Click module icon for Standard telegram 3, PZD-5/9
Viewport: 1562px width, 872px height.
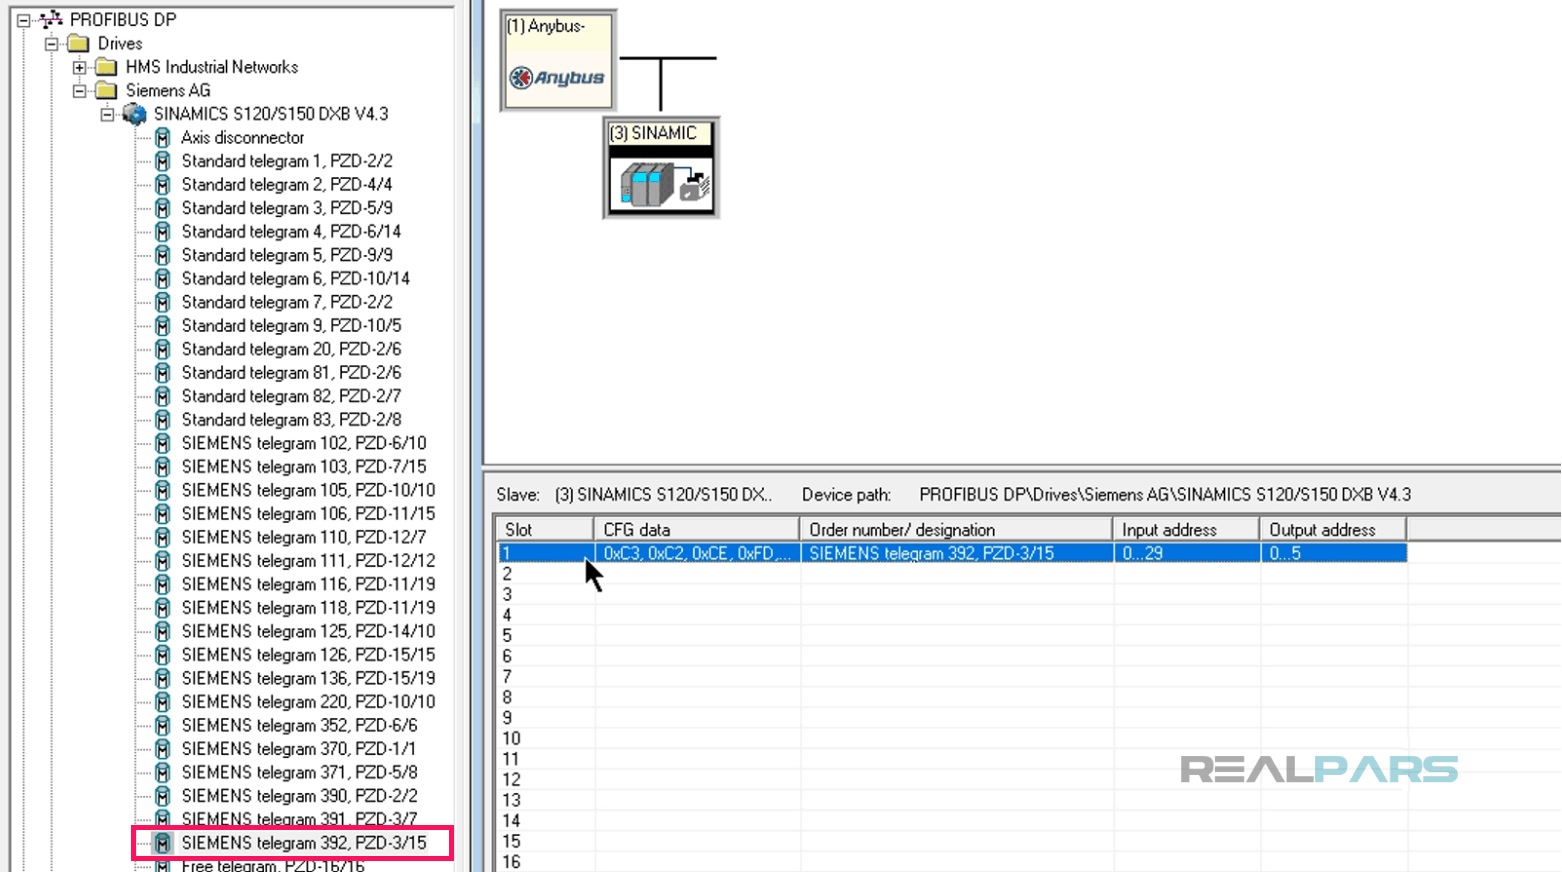coord(163,208)
